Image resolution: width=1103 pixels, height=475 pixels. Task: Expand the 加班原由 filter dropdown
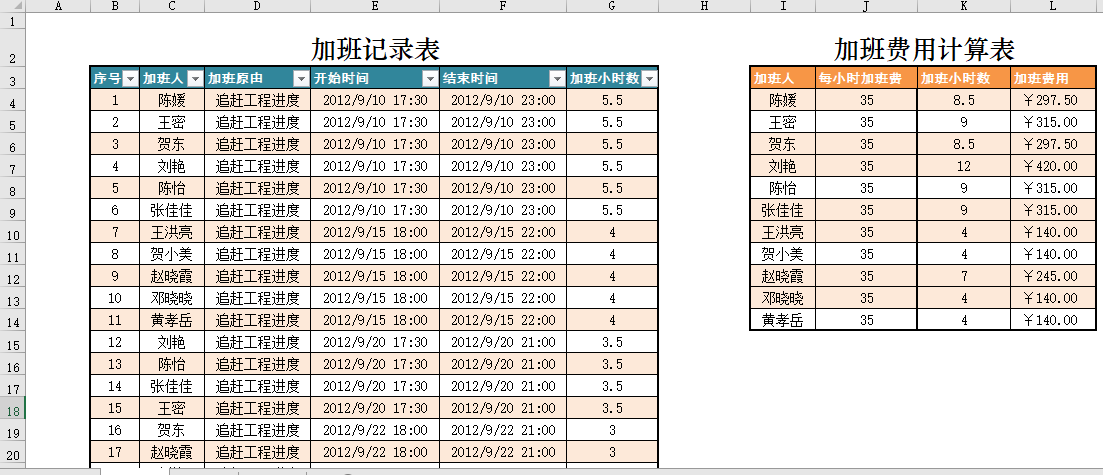pyautogui.click(x=300, y=78)
